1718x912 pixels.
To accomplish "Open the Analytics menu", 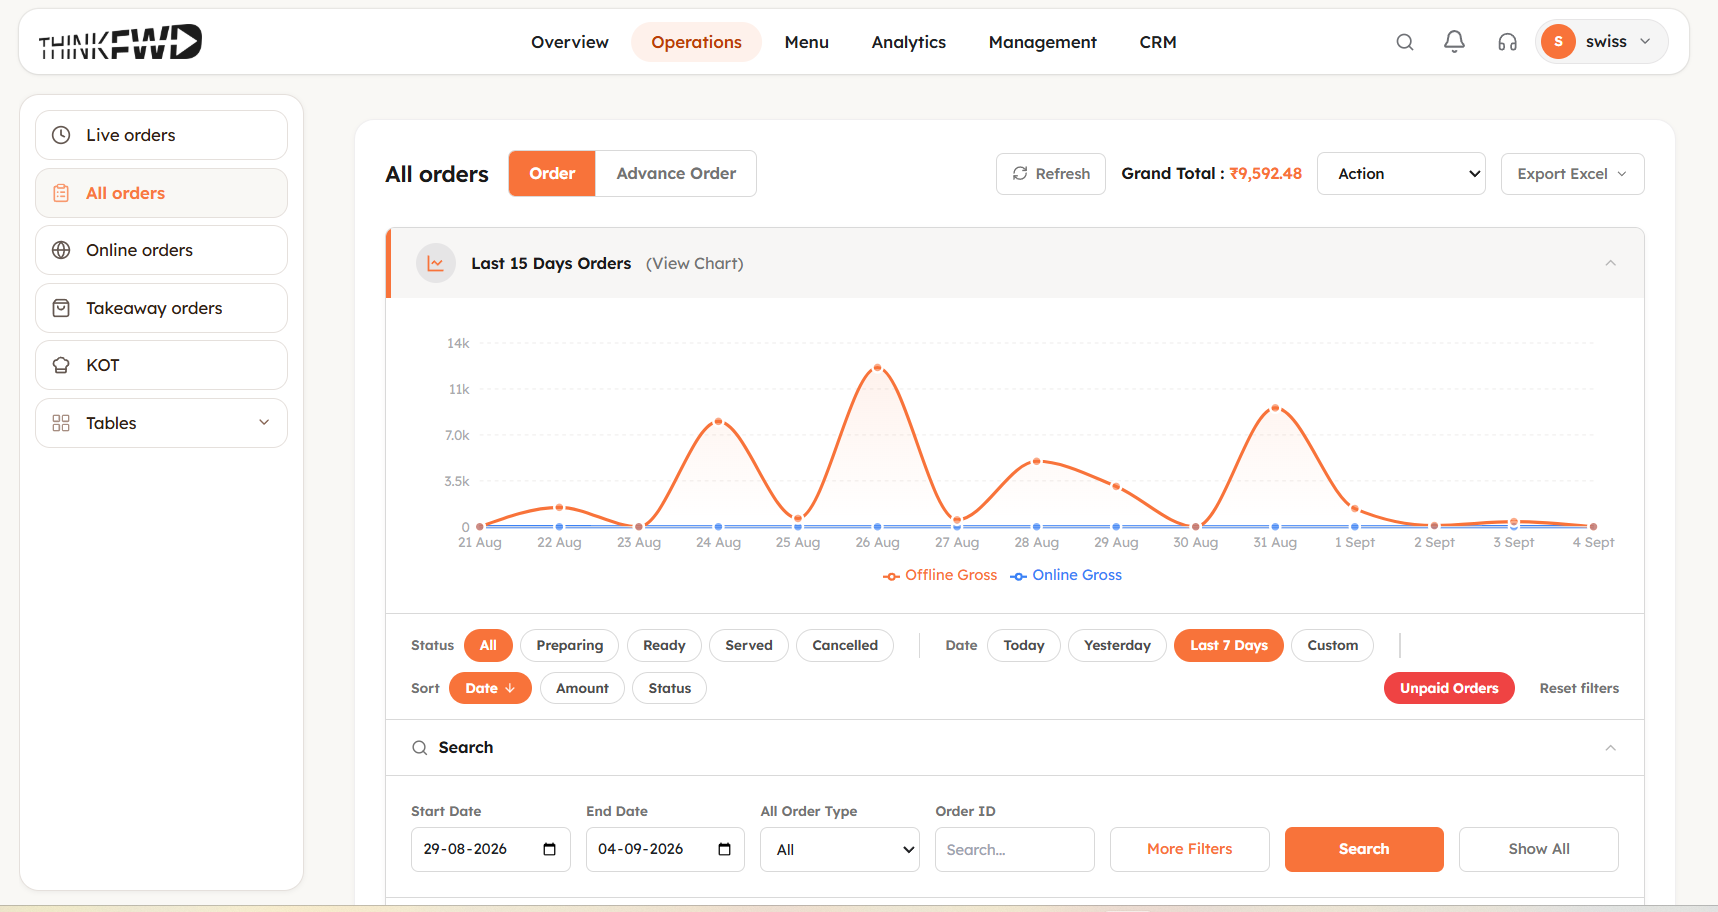I will tap(909, 42).
